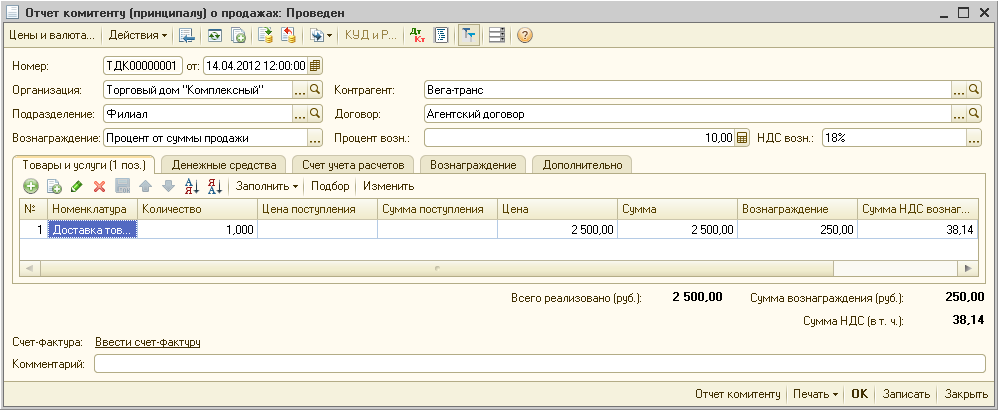Click the go-to-list toolbar icon
The height and width of the screenshot is (410, 998).
coord(186,36)
